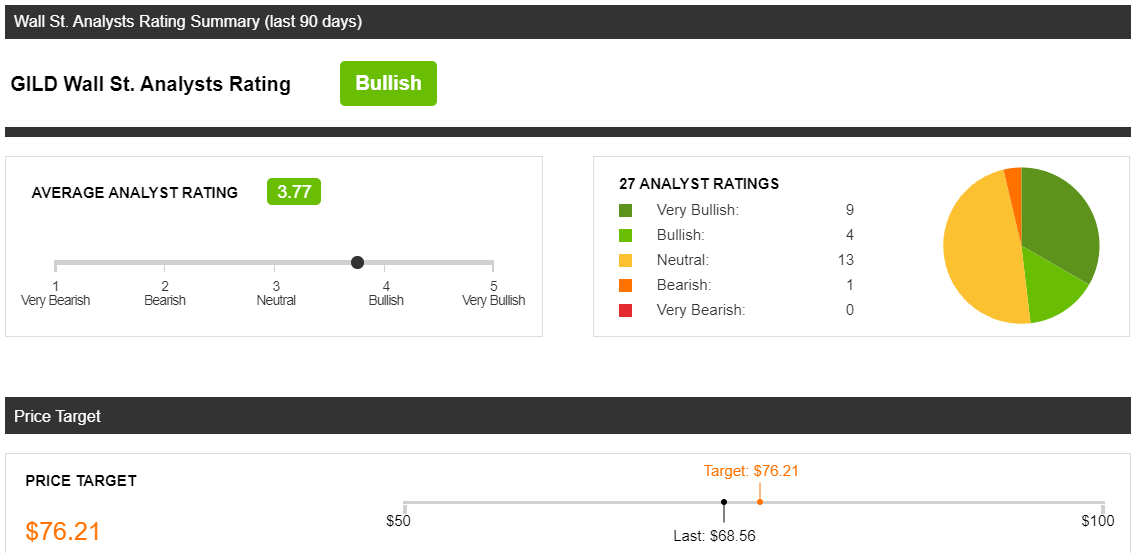The width and height of the screenshot is (1136, 553).
Task: Click the orange Target $76.21 marker
Action: point(759,502)
